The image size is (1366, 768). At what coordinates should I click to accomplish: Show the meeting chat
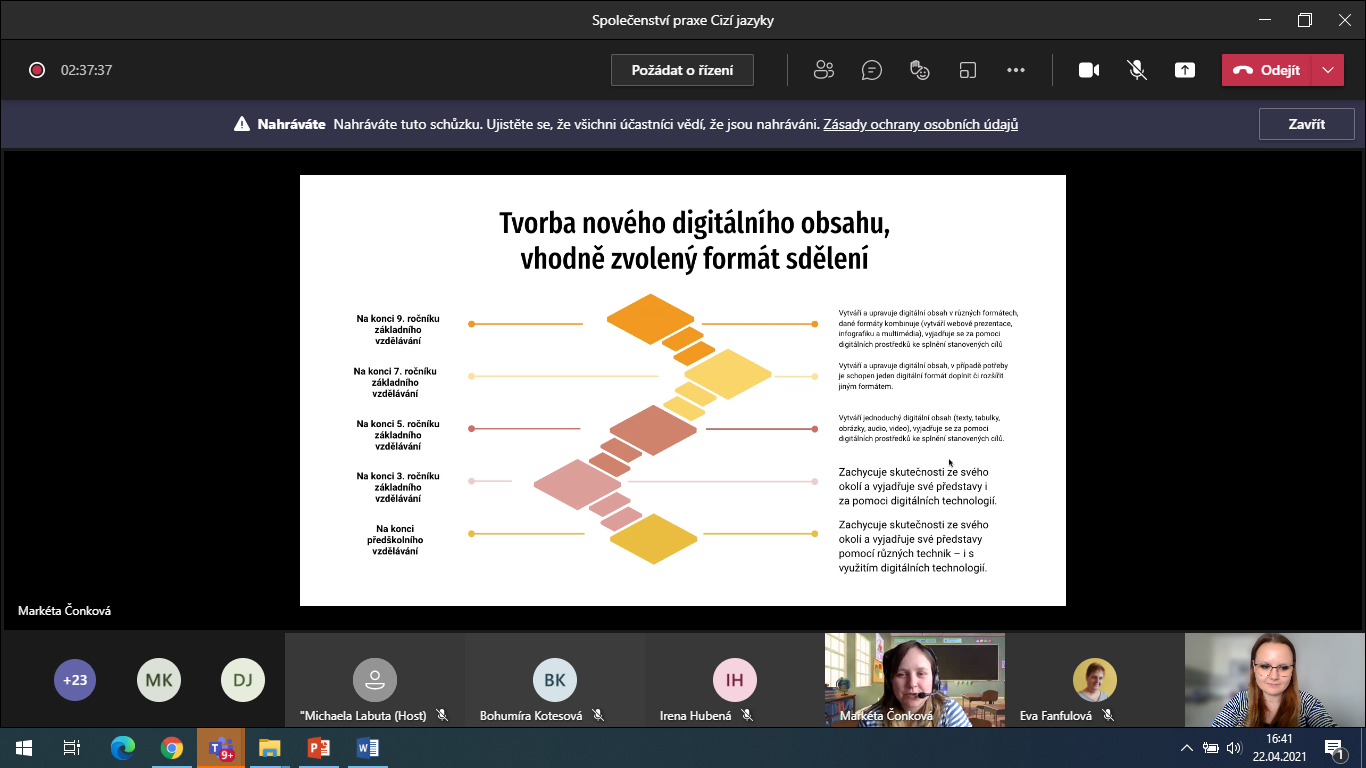[872, 70]
